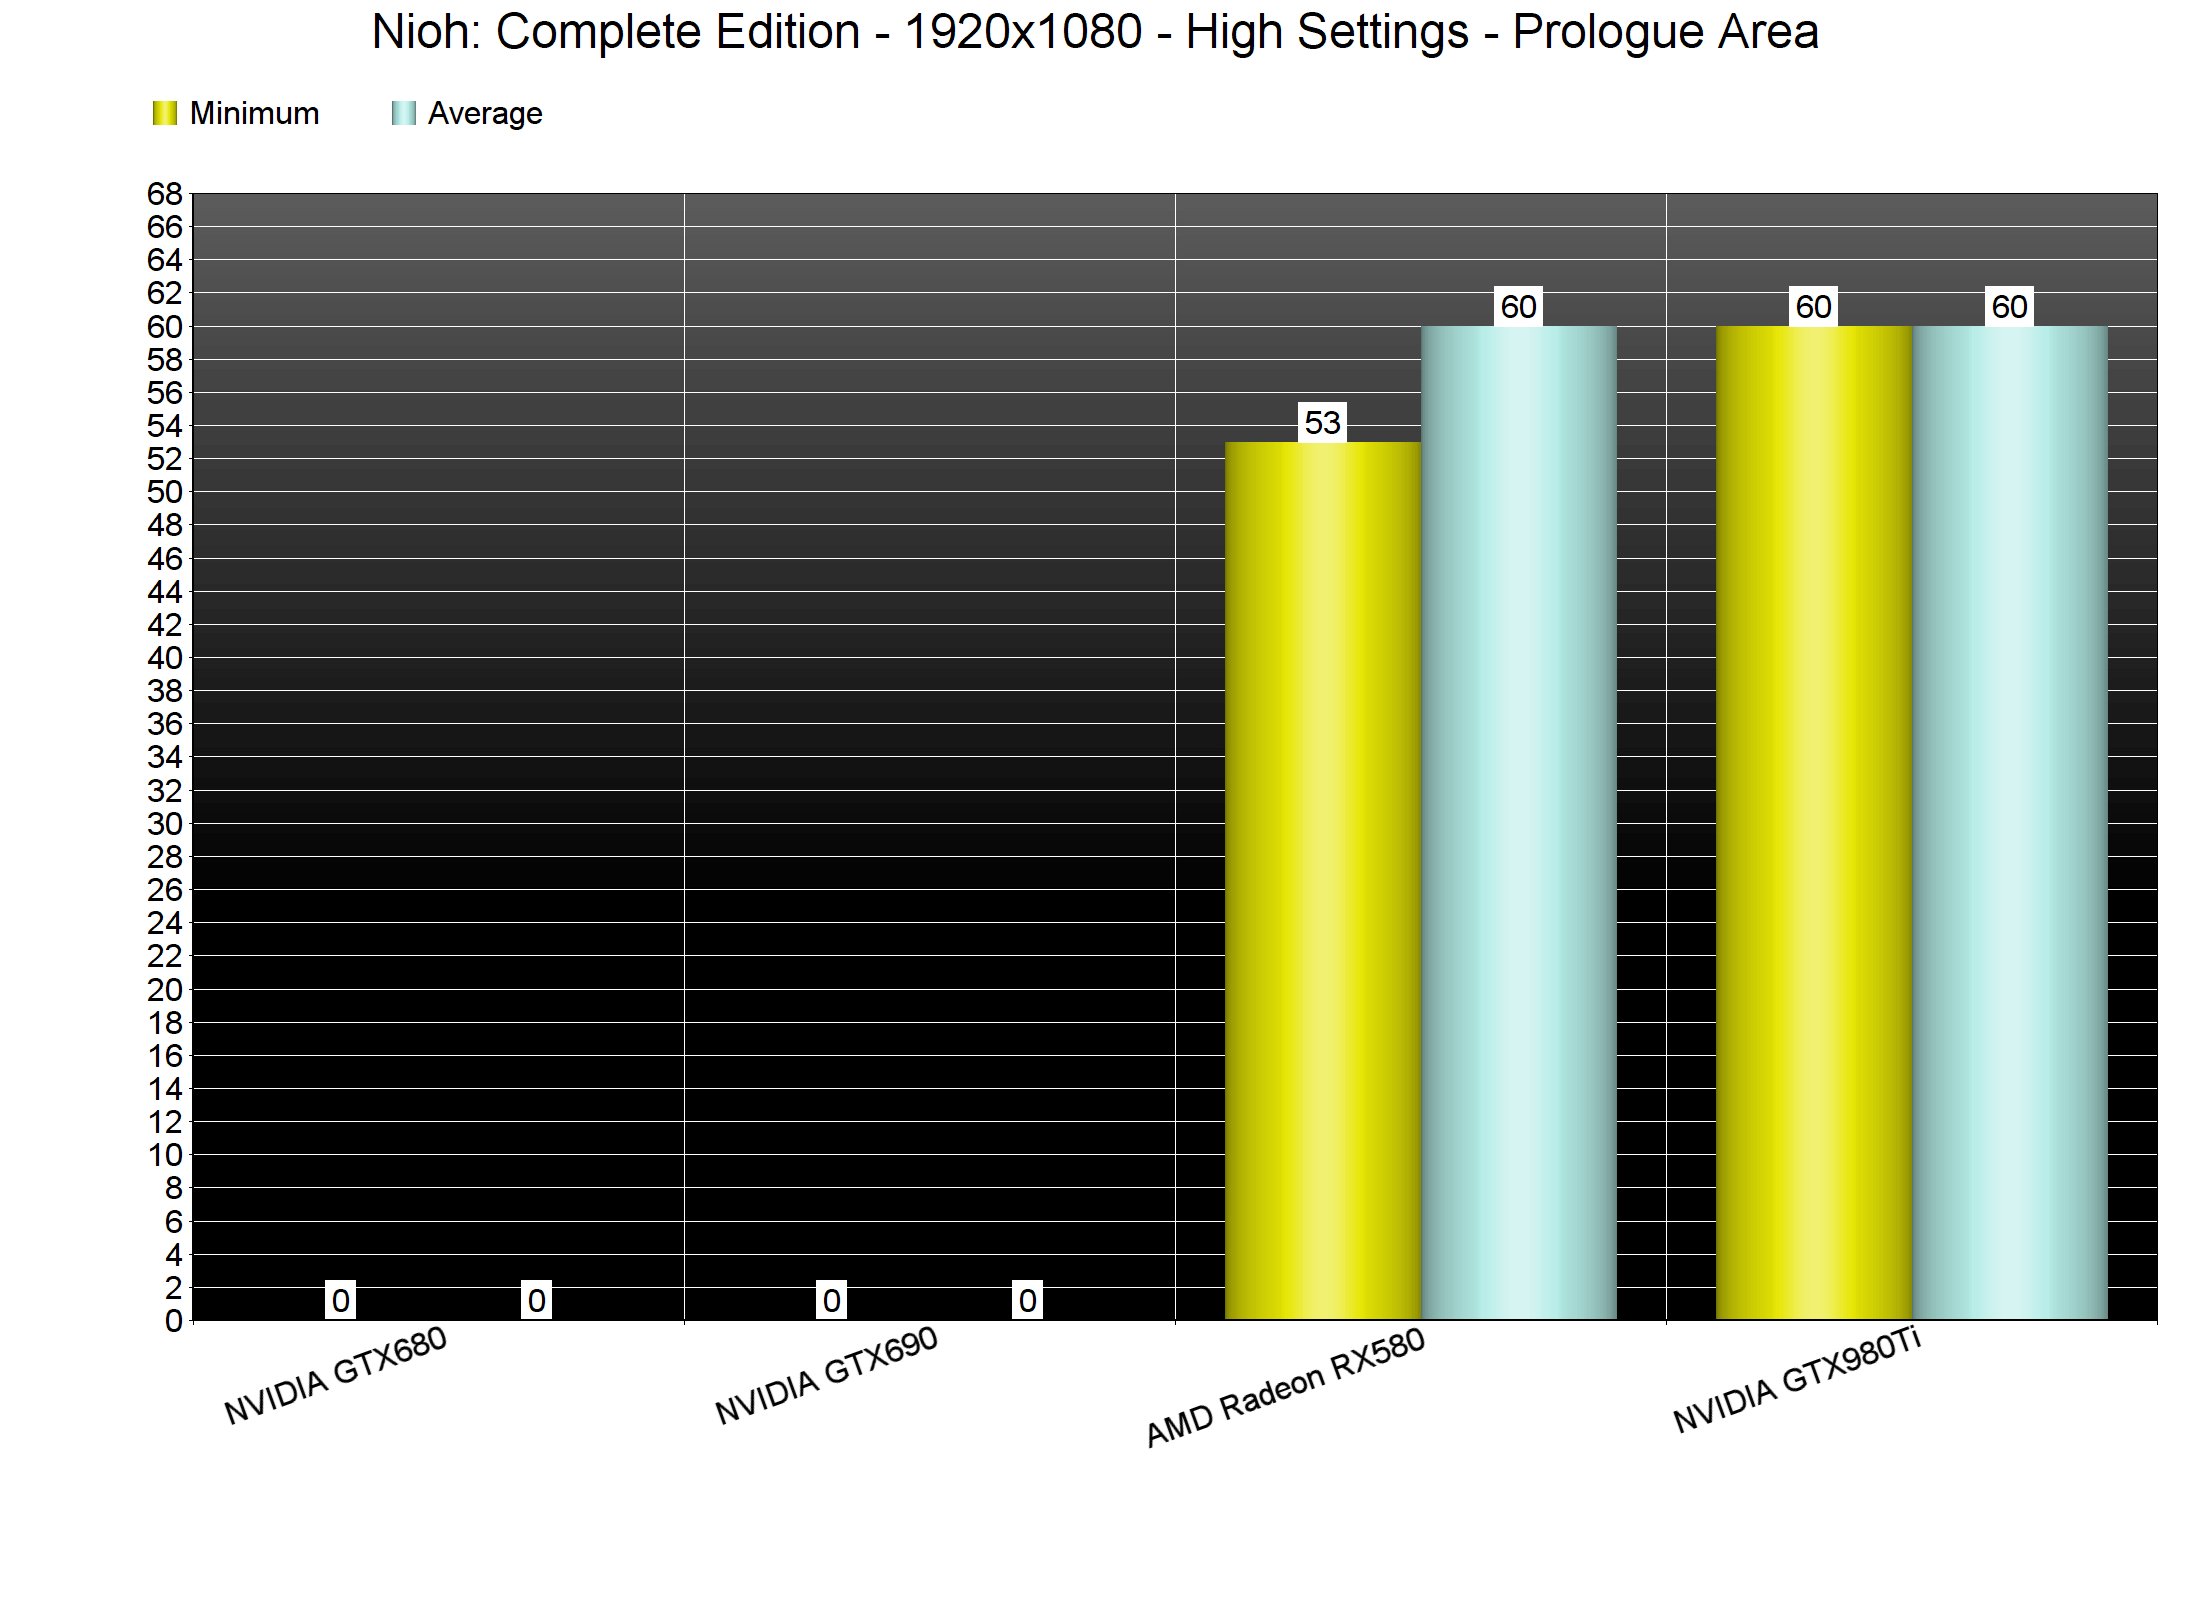
Task: Click the GTX980Ti yellow Minimum bar
Action: [1813, 822]
